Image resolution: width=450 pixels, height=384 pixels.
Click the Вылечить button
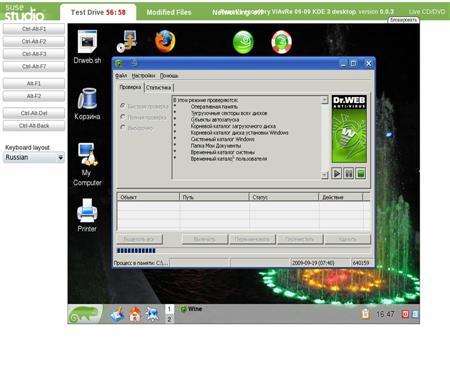pos(205,239)
